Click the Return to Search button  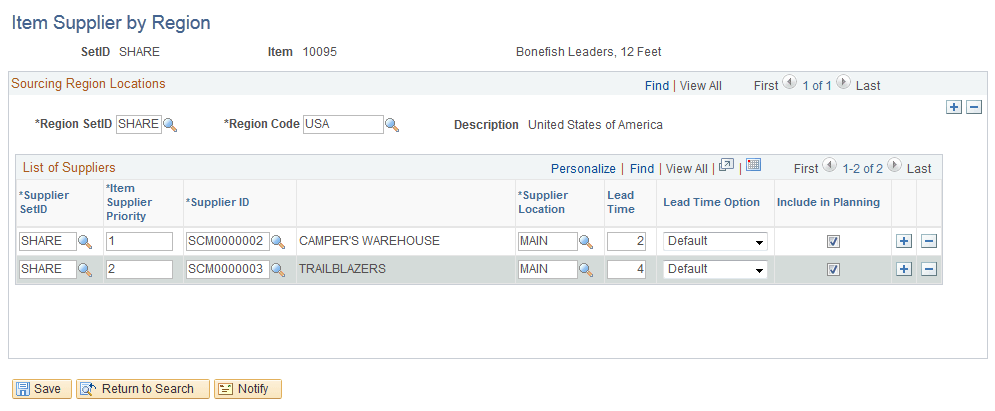(x=143, y=389)
